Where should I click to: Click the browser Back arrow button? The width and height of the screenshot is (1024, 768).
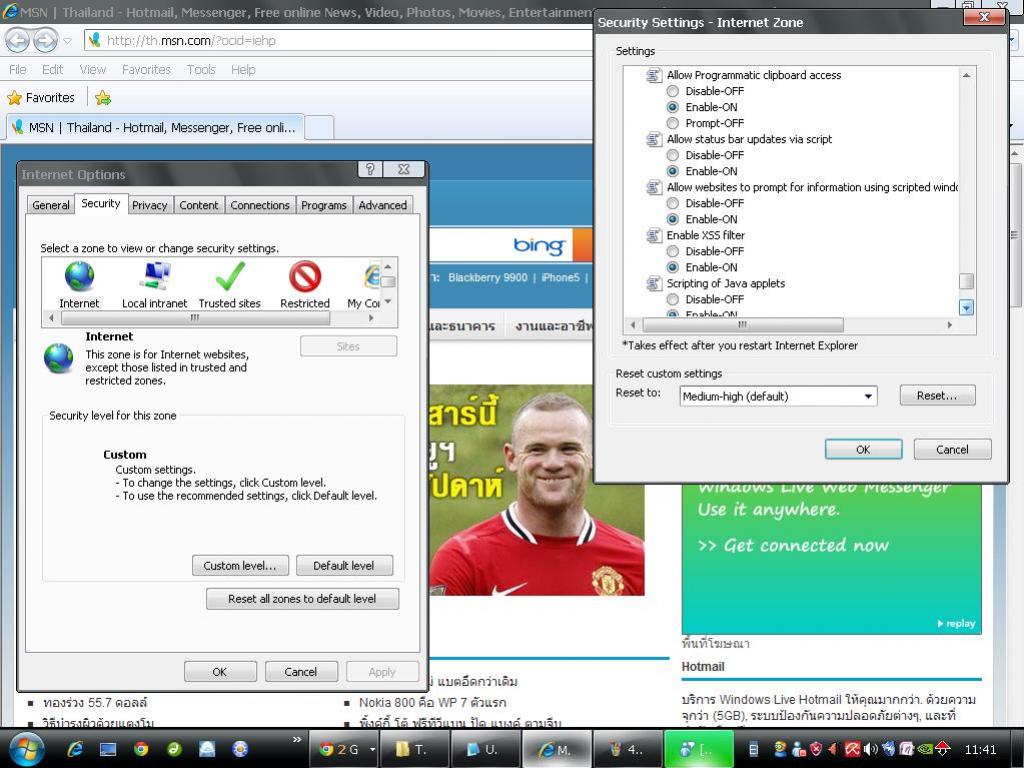click(x=18, y=40)
